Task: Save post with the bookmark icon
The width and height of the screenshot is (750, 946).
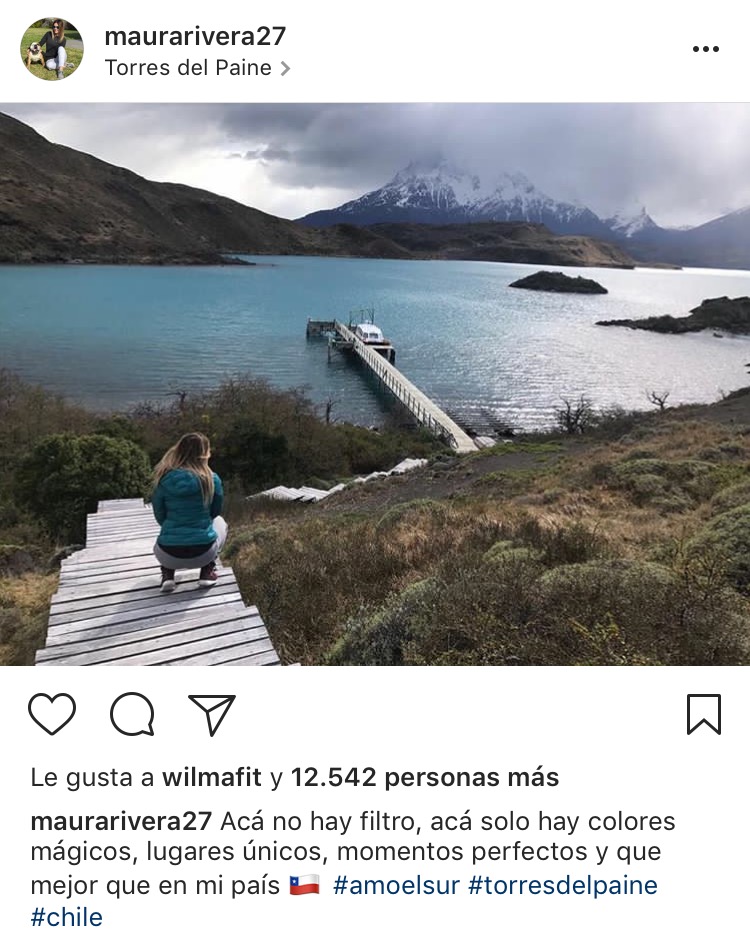Action: [704, 714]
